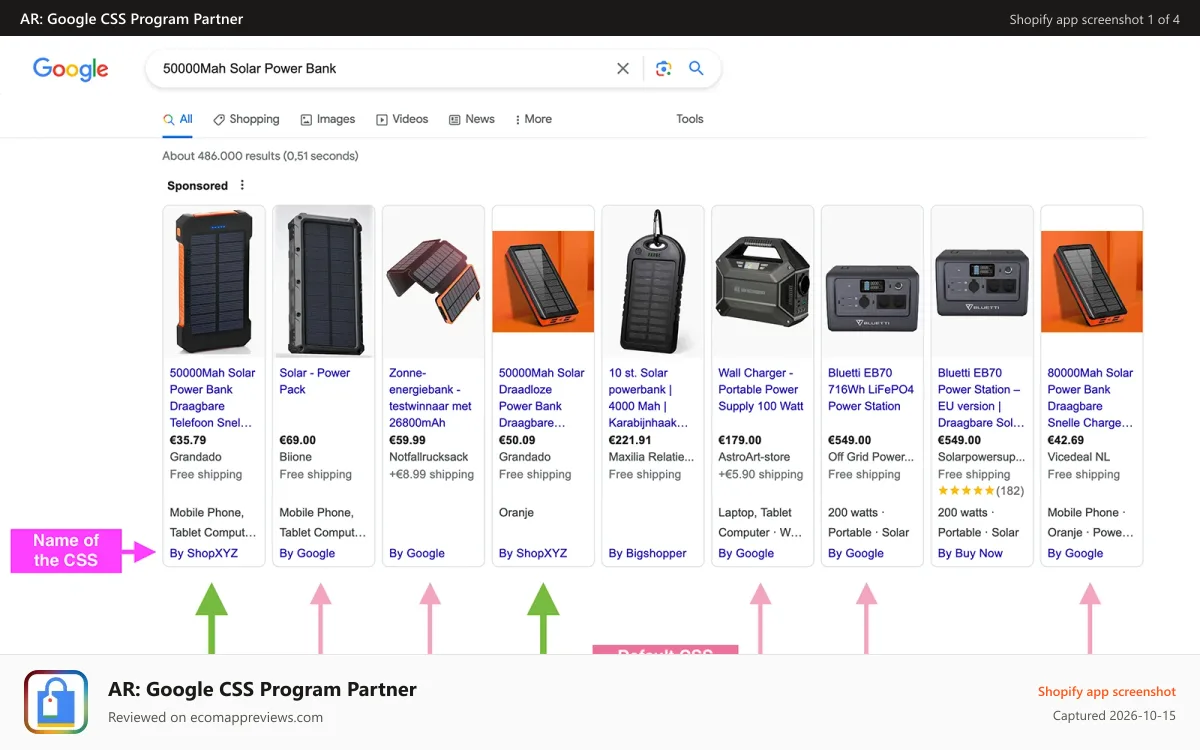Click 'By ShopXYZ' under the €50.09 listing
1200x750 pixels.
point(533,553)
